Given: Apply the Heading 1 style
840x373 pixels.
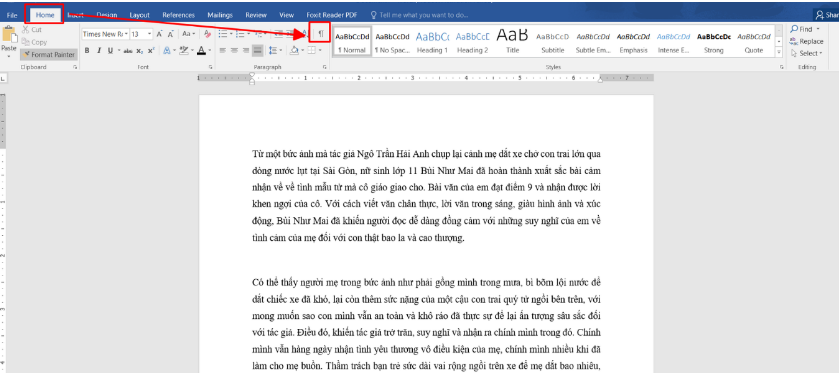Looking at the screenshot, I should pyautogui.click(x=432, y=42).
